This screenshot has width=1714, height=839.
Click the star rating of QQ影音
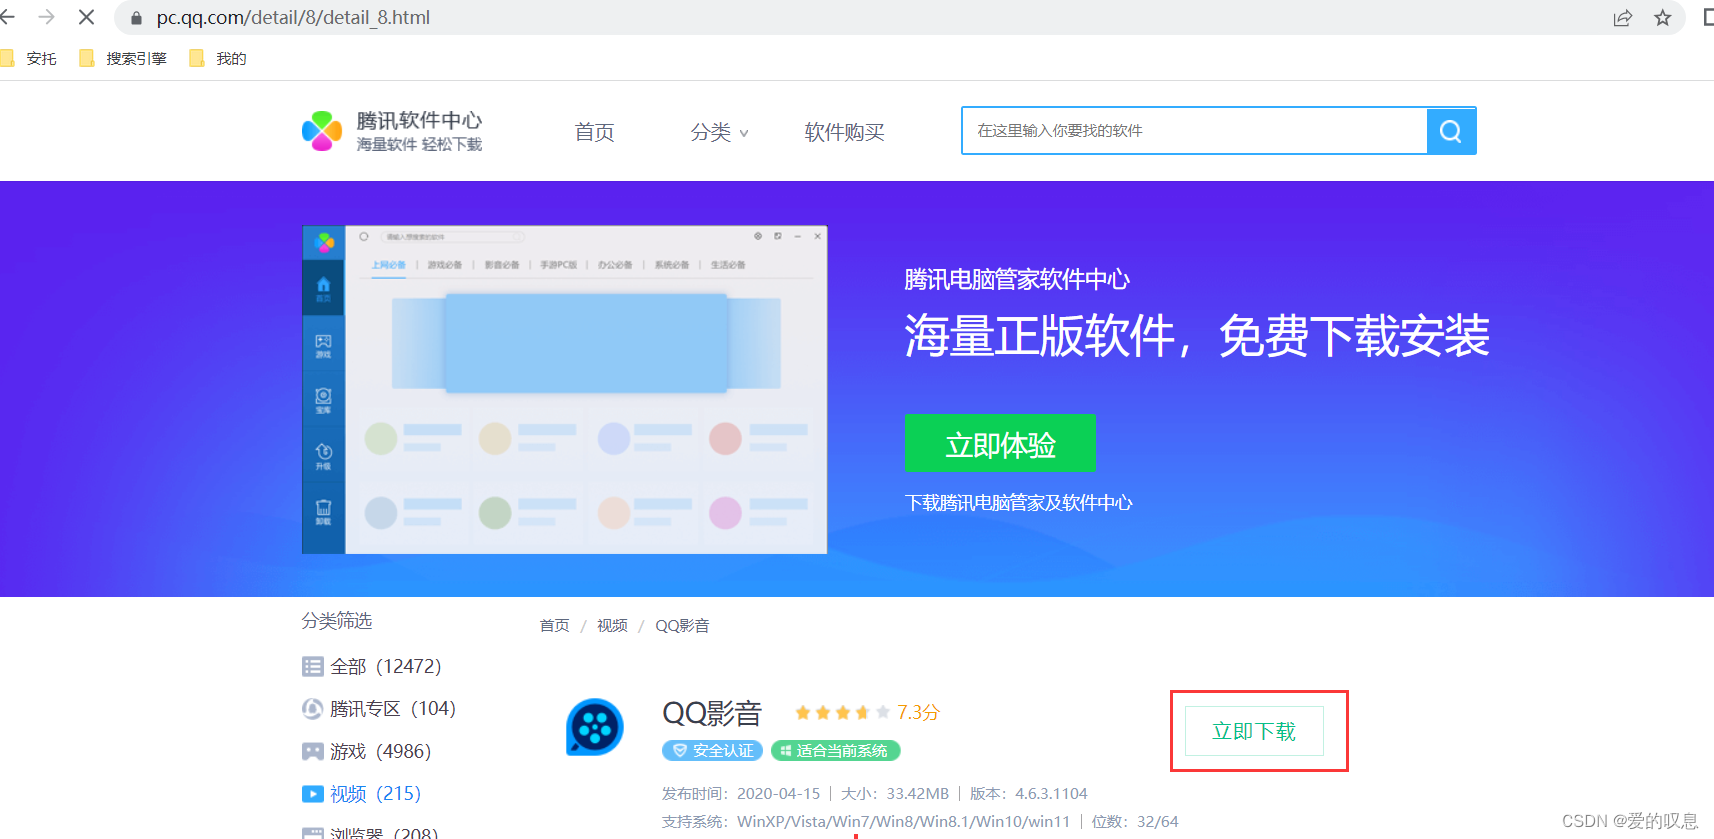tap(842, 713)
